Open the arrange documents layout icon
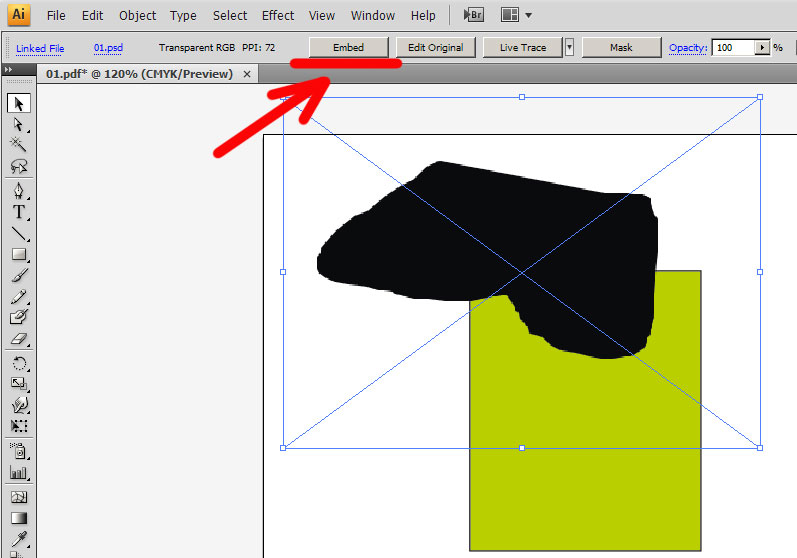Image resolution: width=797 pixels, height=558 pixels. [x=510, y=15]
